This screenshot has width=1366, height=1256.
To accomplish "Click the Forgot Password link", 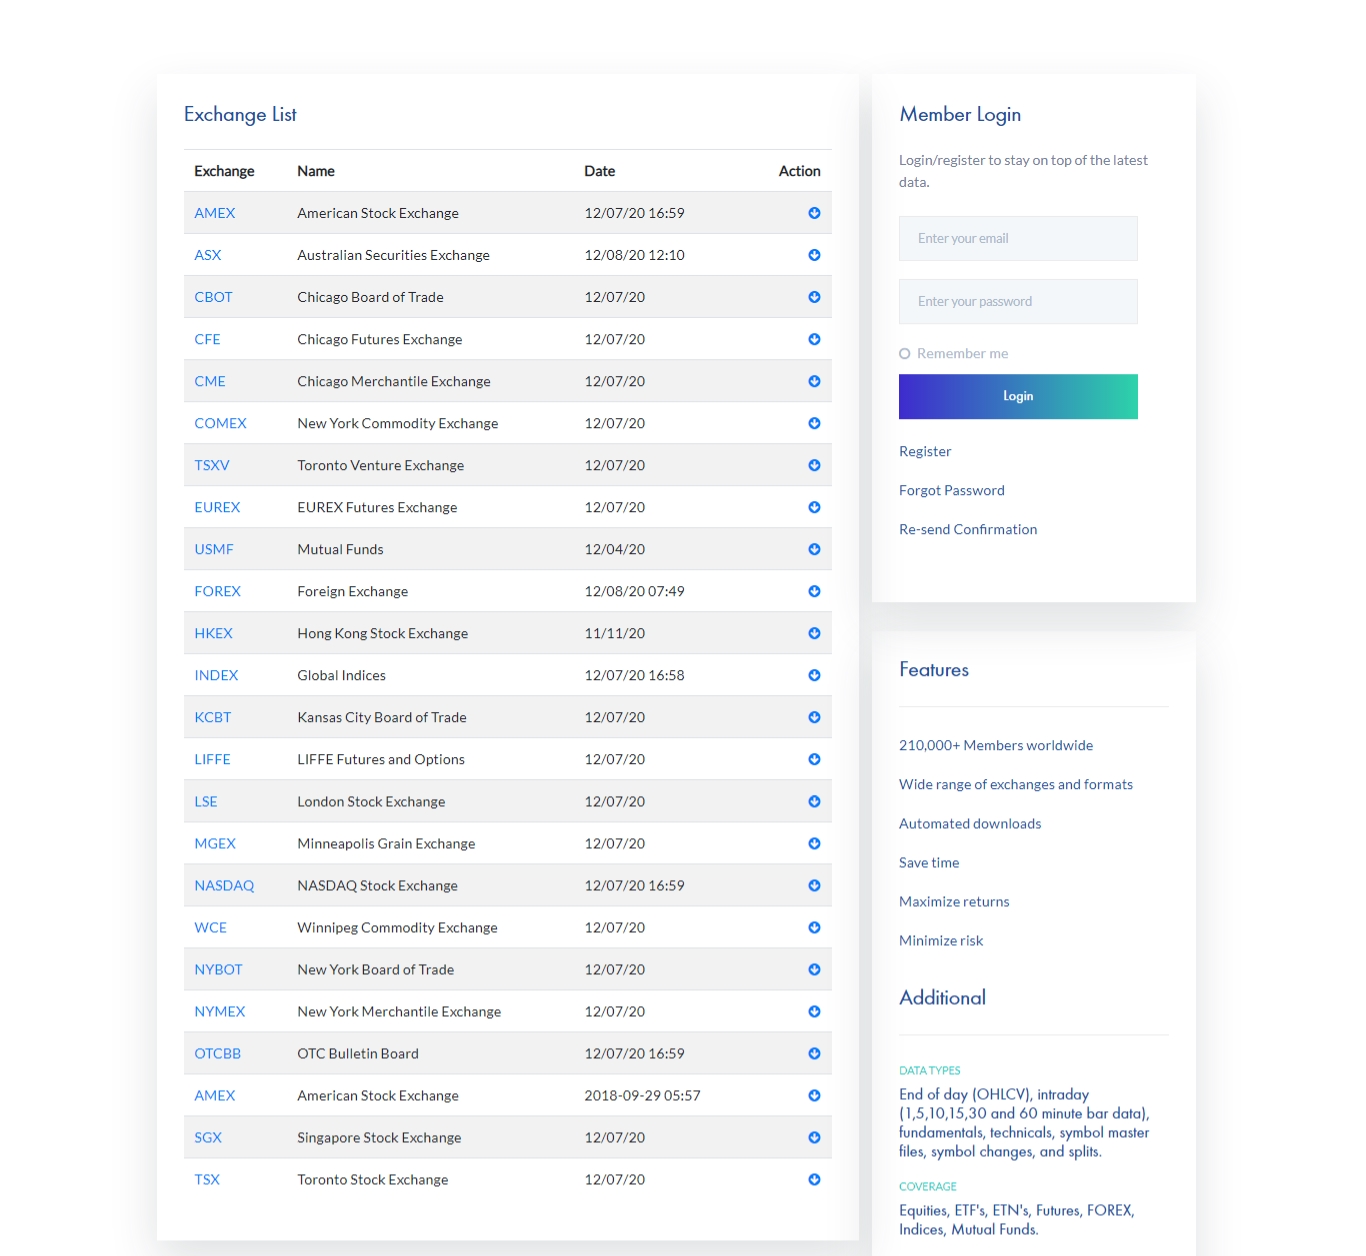I will point(951,490).
